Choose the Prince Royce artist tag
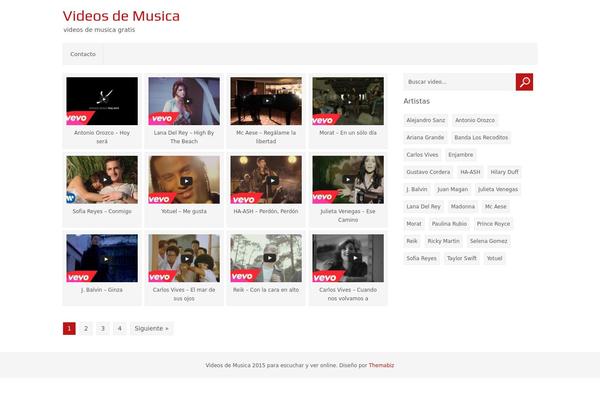Image resolution: width=600 pixels, height=400 pixels. (493, 224)
